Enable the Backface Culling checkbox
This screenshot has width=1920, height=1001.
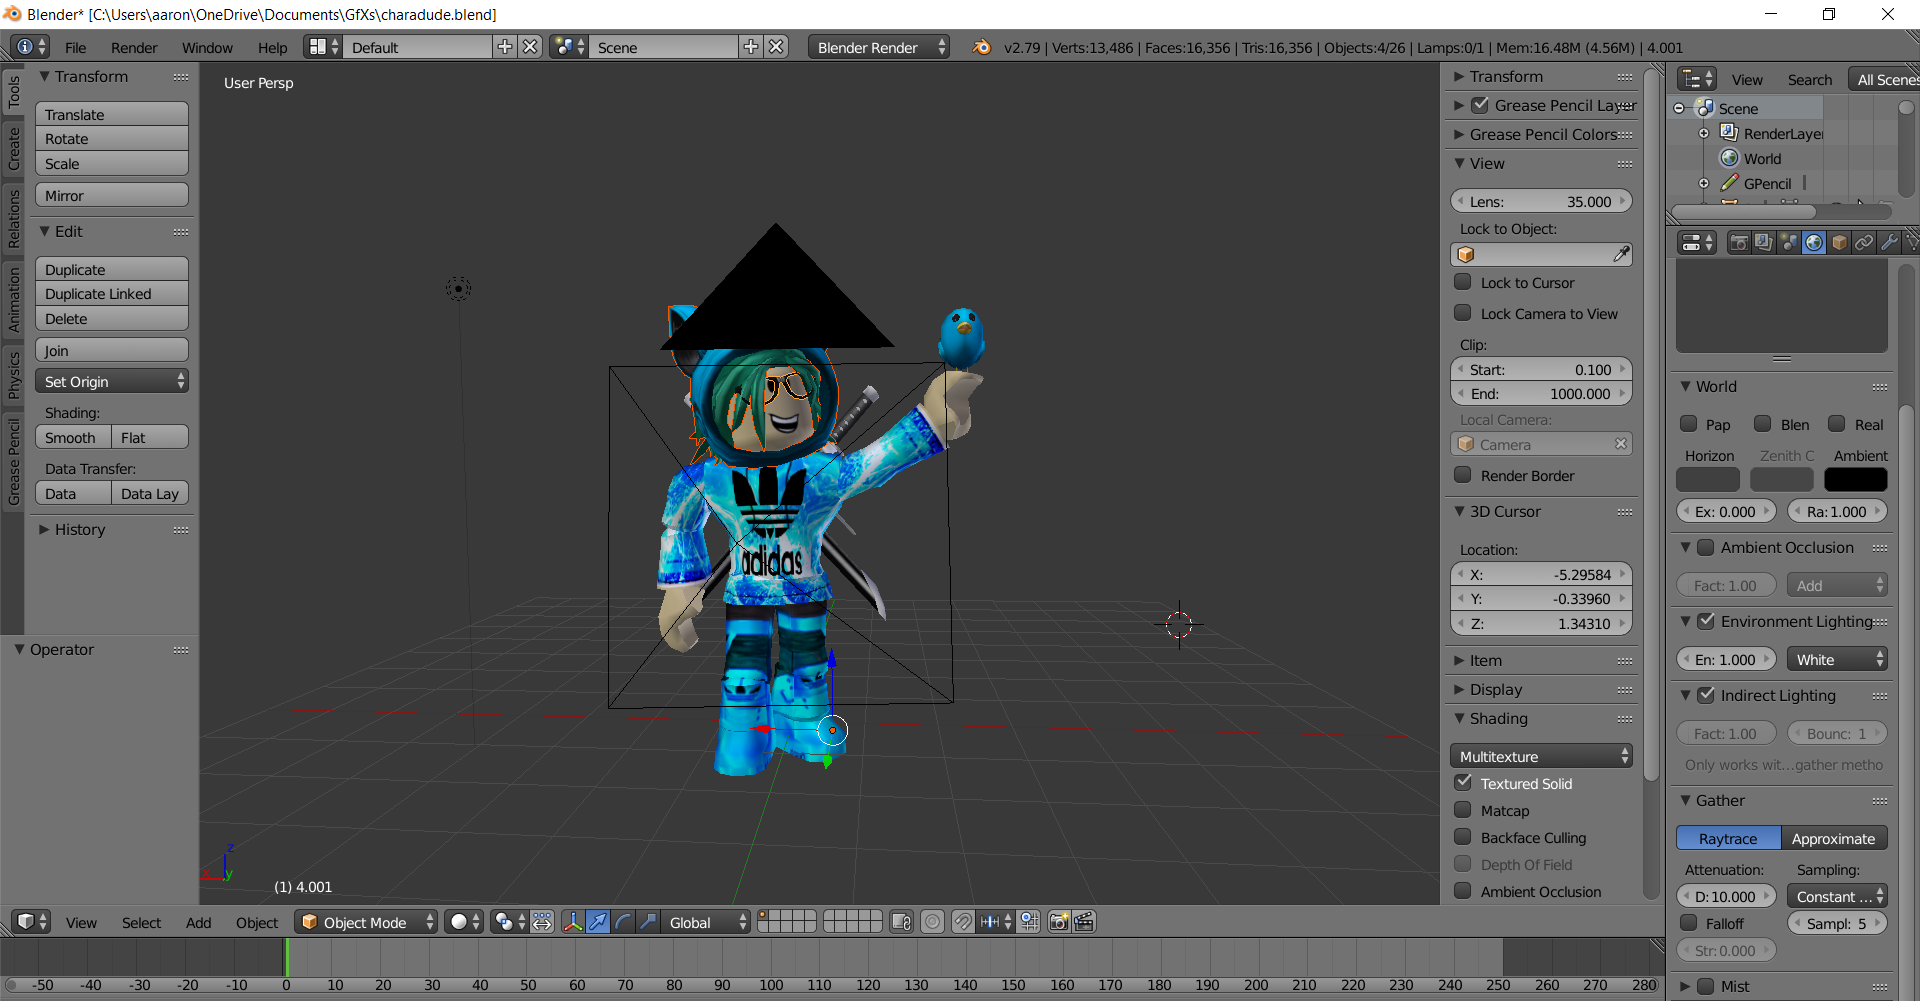(x=1463, y=837)
